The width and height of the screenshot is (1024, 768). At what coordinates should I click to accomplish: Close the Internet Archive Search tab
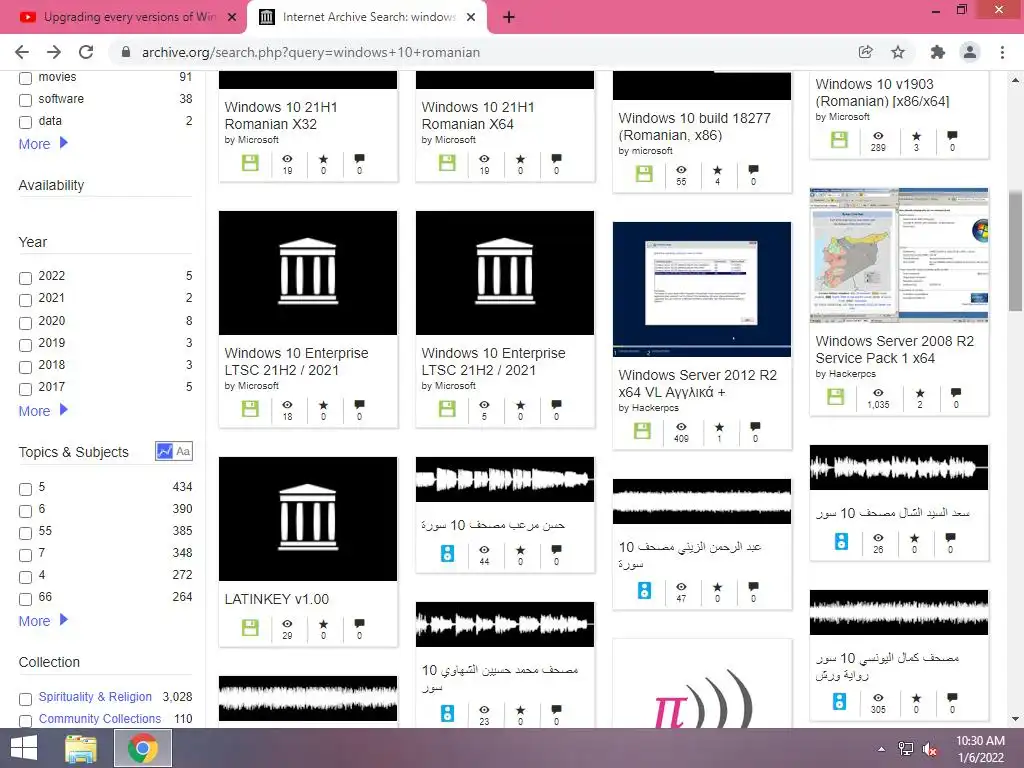(471, 18)
